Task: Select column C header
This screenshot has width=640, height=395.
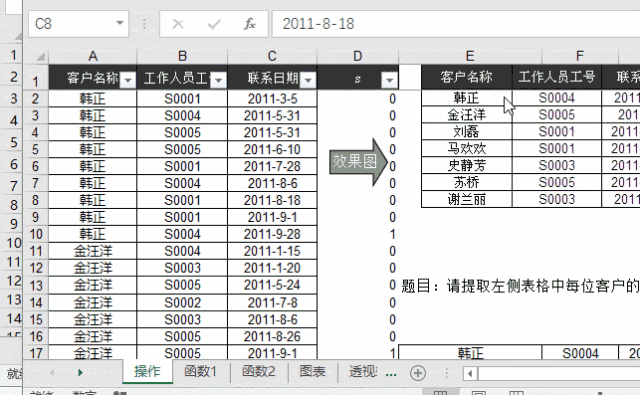Action: [x=272, y=56]
